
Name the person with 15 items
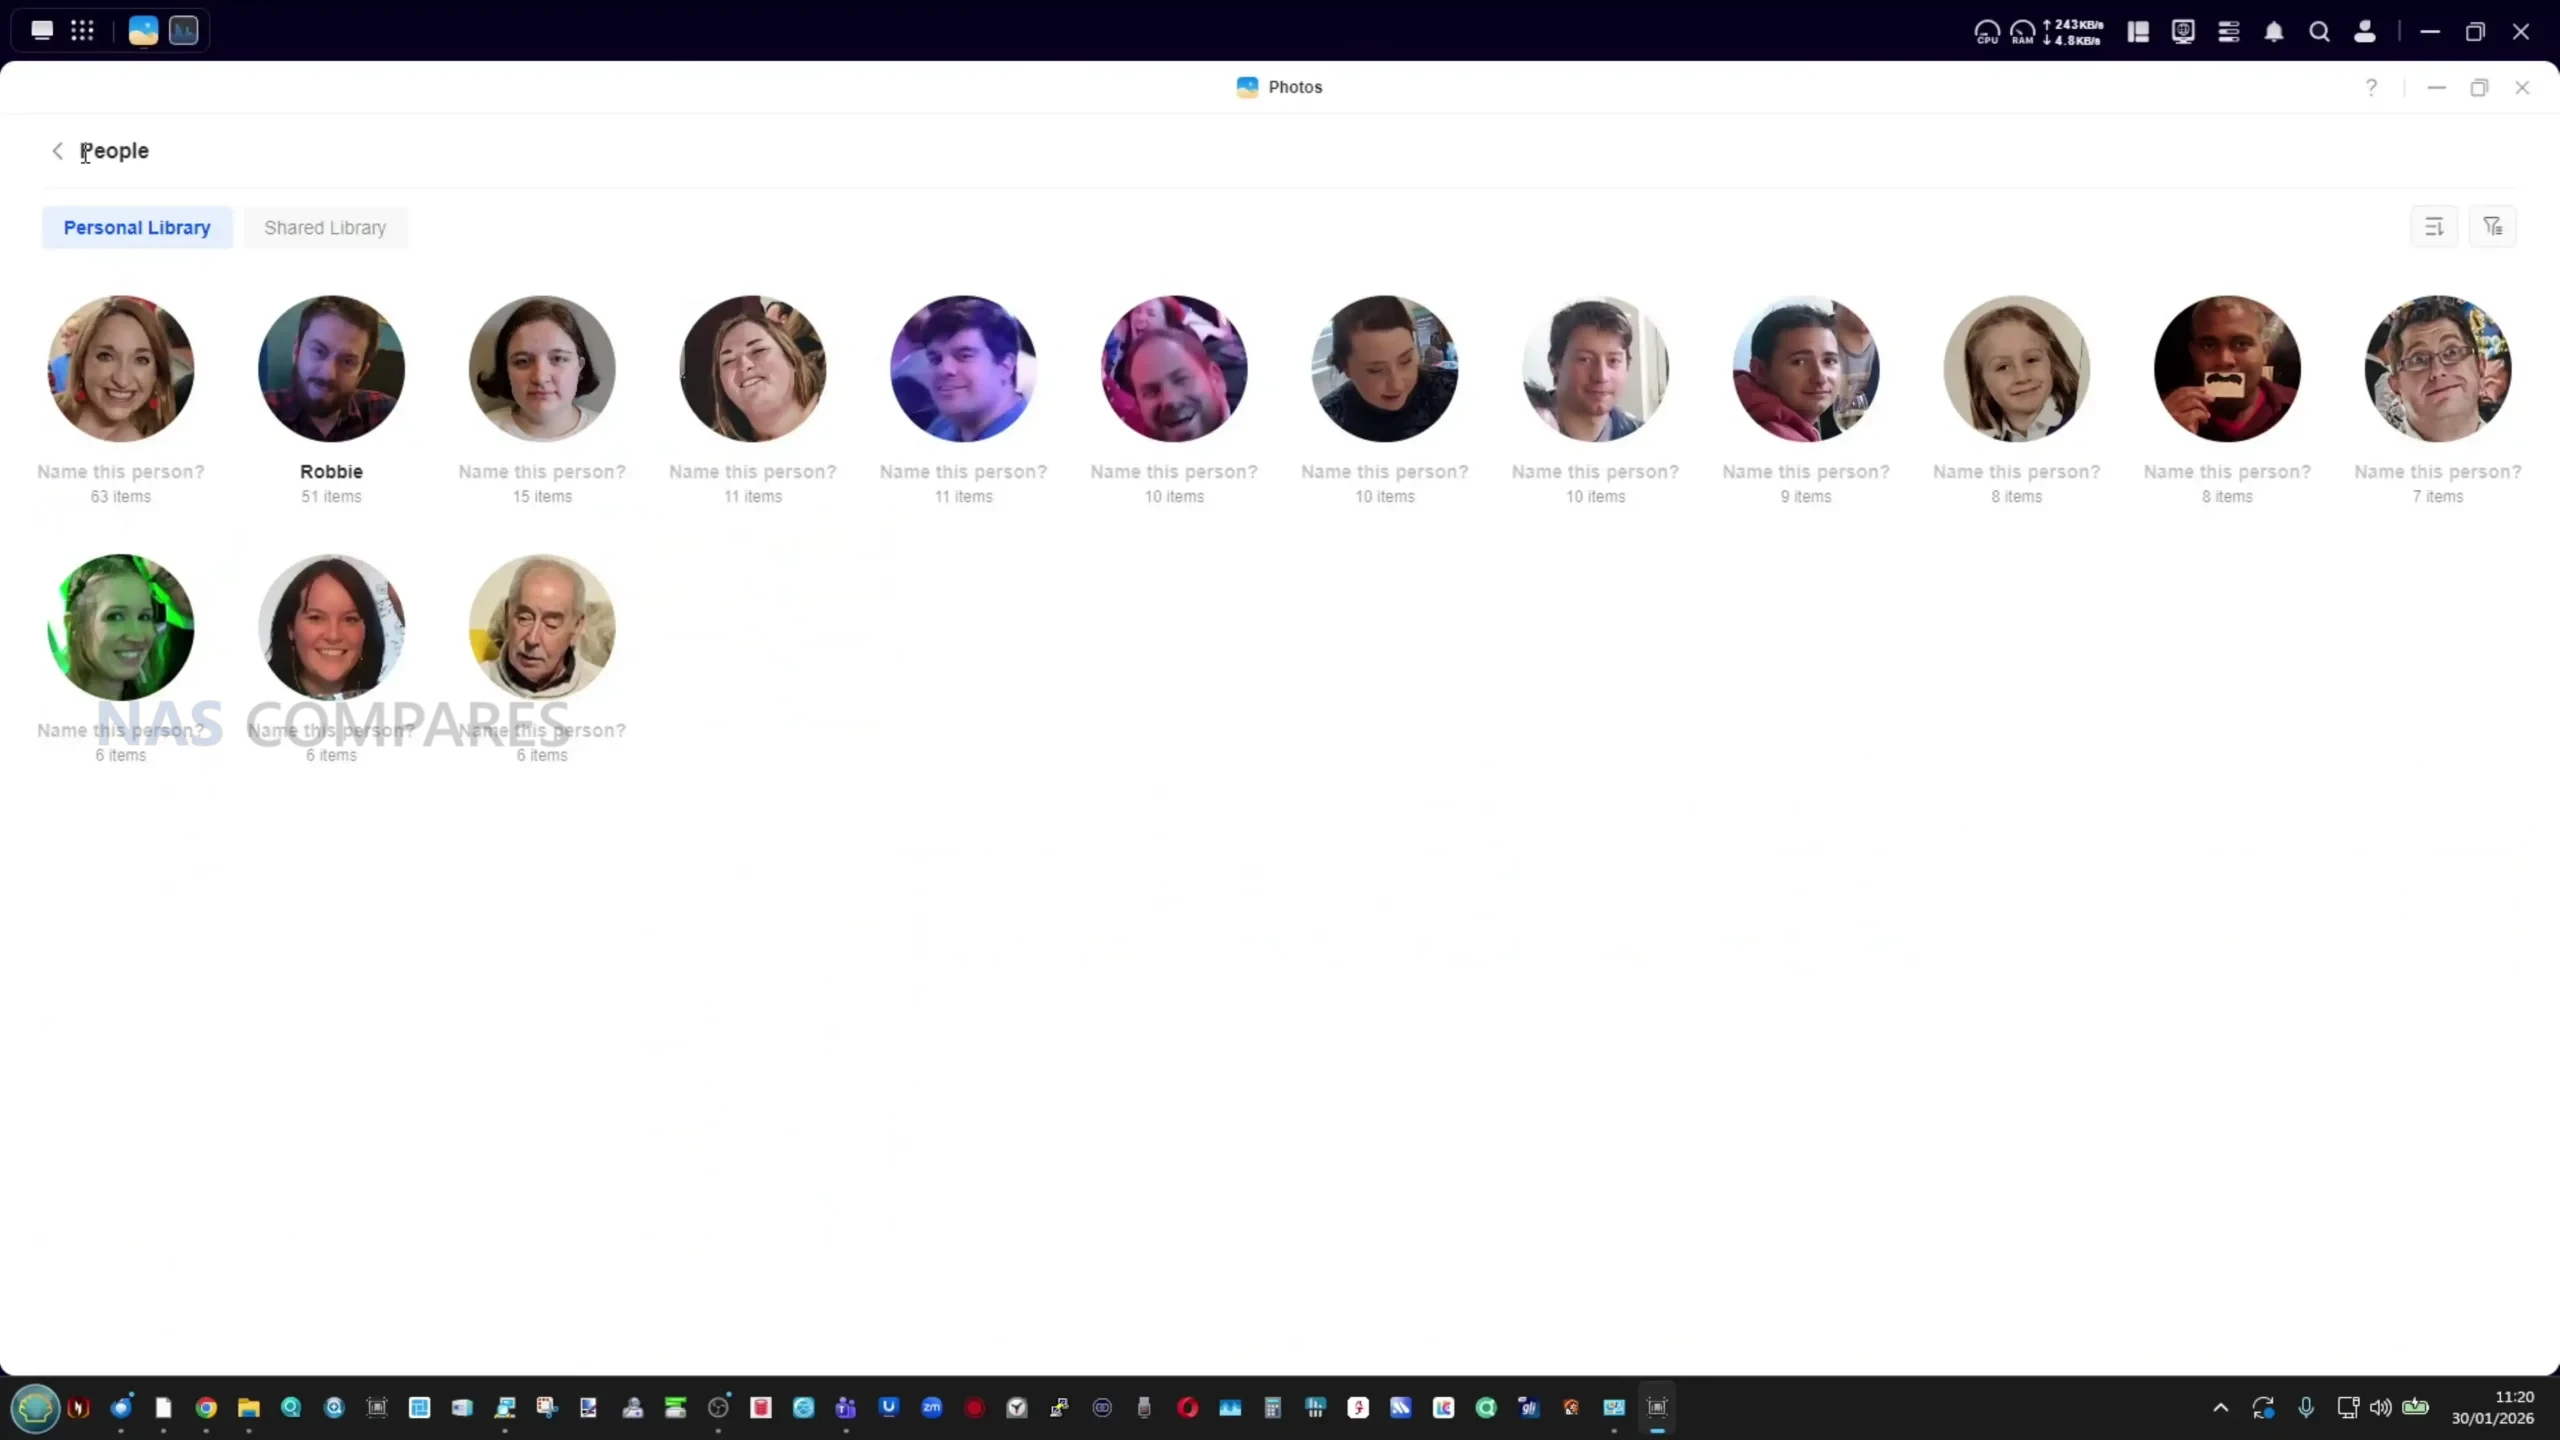point(542,472)
